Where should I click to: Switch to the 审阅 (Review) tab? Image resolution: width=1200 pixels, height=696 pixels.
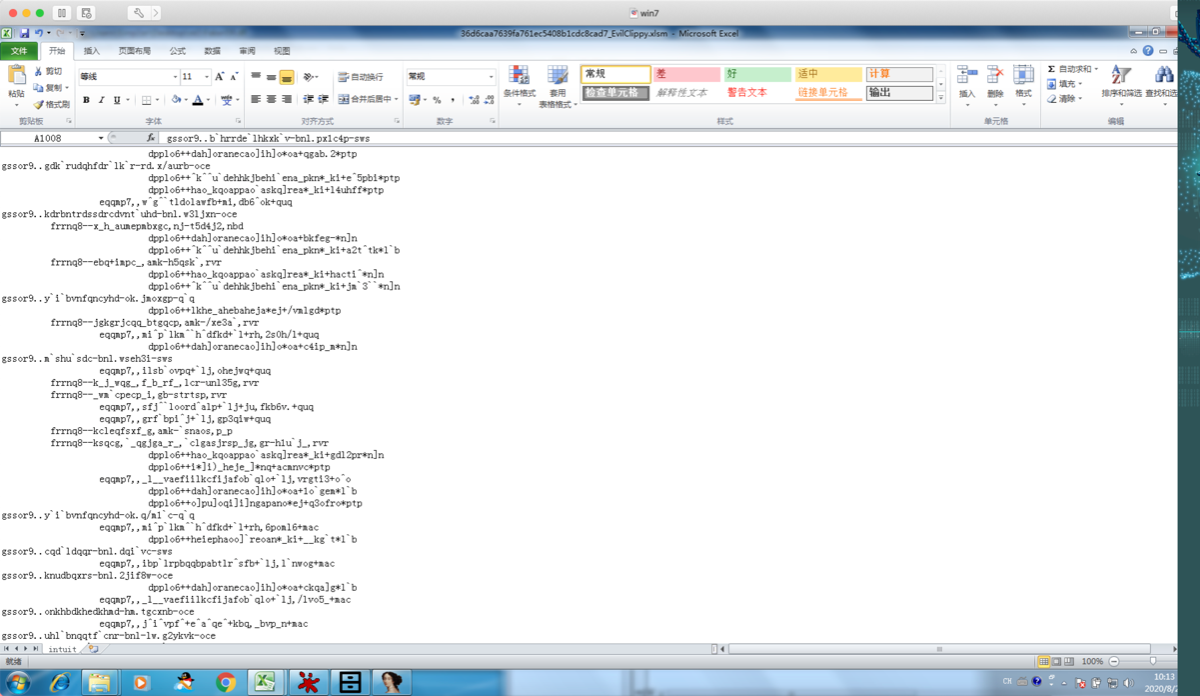coord(247,51)
